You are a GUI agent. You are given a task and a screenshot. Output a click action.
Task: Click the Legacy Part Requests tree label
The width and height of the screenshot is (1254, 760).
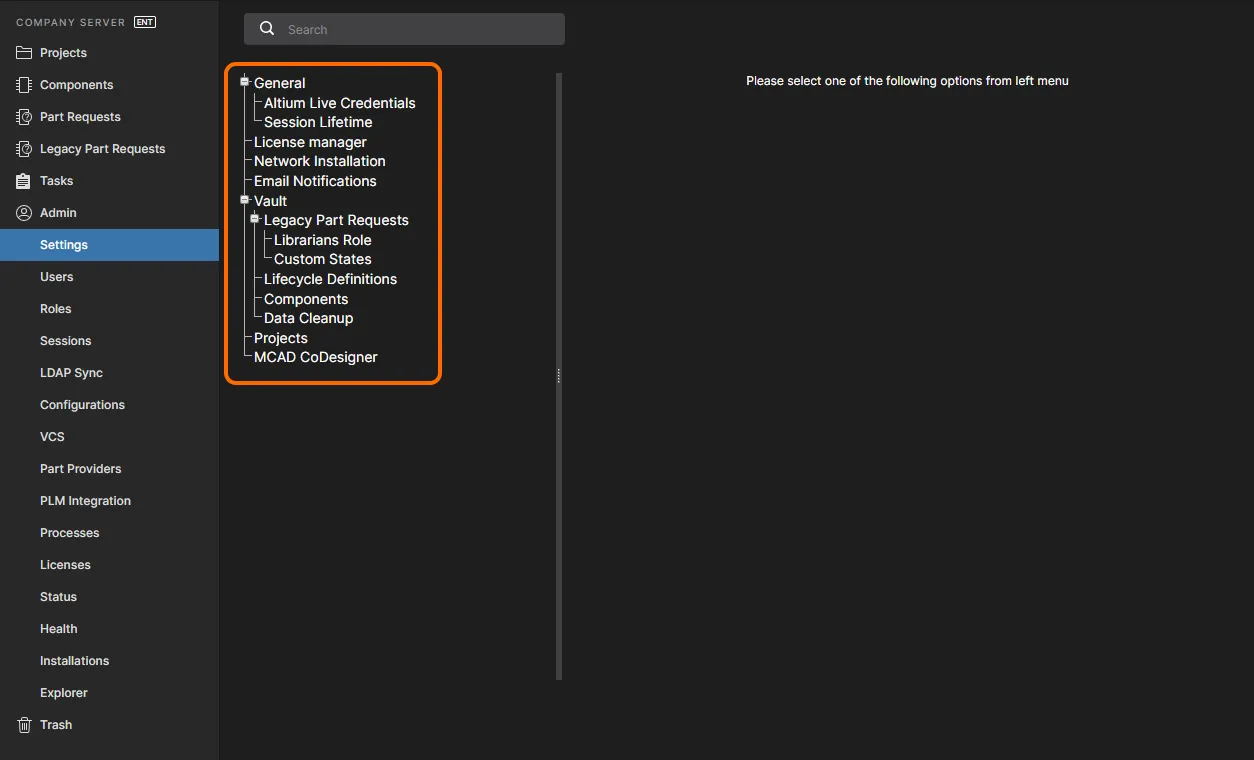pos(336,220)
